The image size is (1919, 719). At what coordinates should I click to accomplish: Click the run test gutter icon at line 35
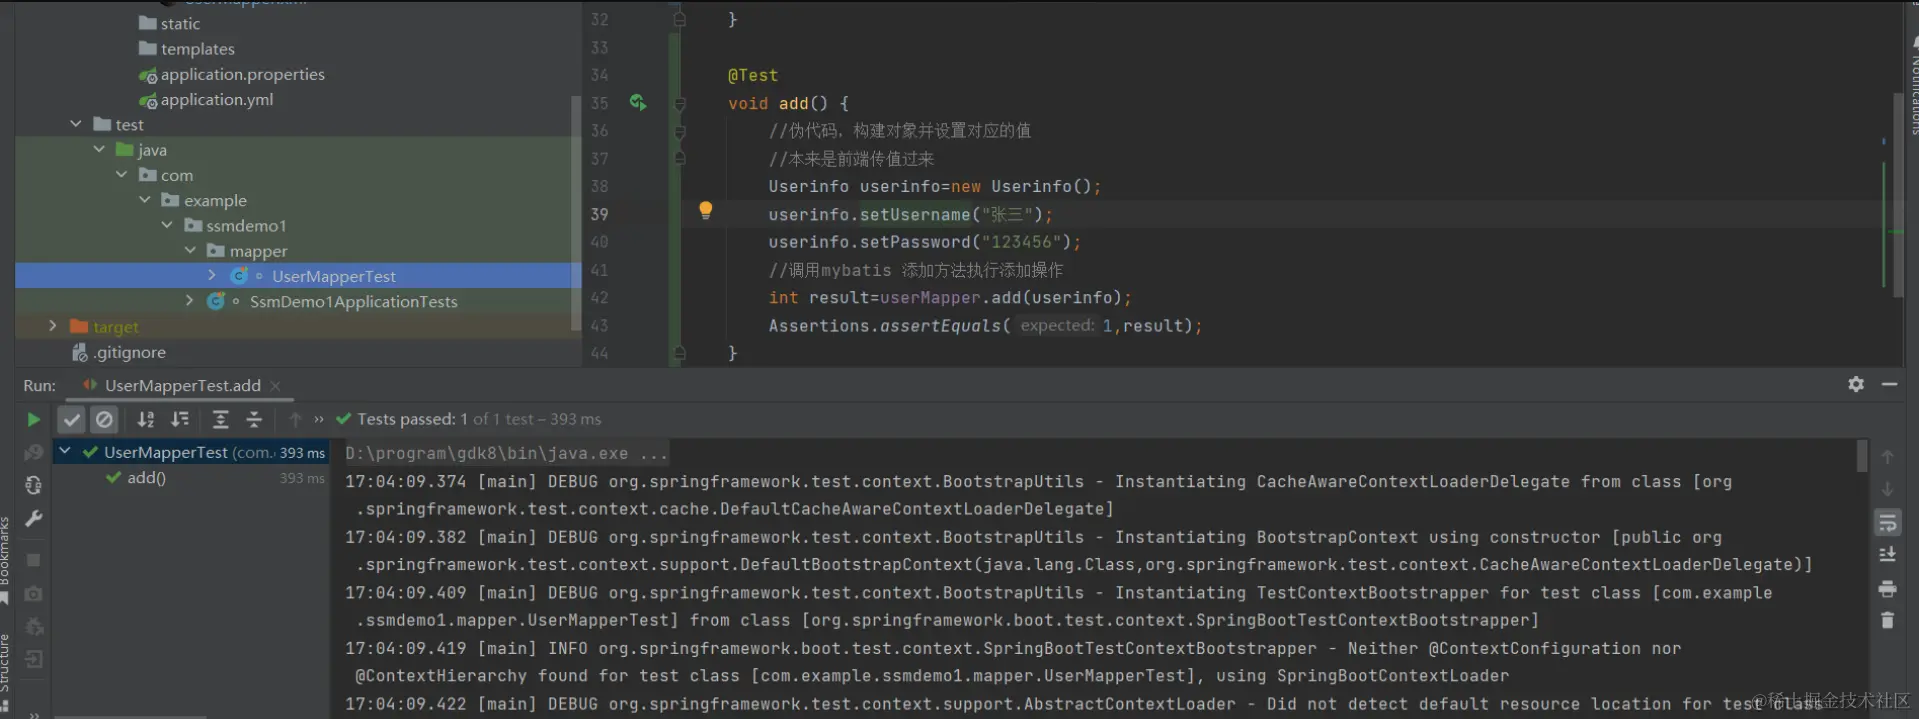pyautogui.click(x=638, y=102)
